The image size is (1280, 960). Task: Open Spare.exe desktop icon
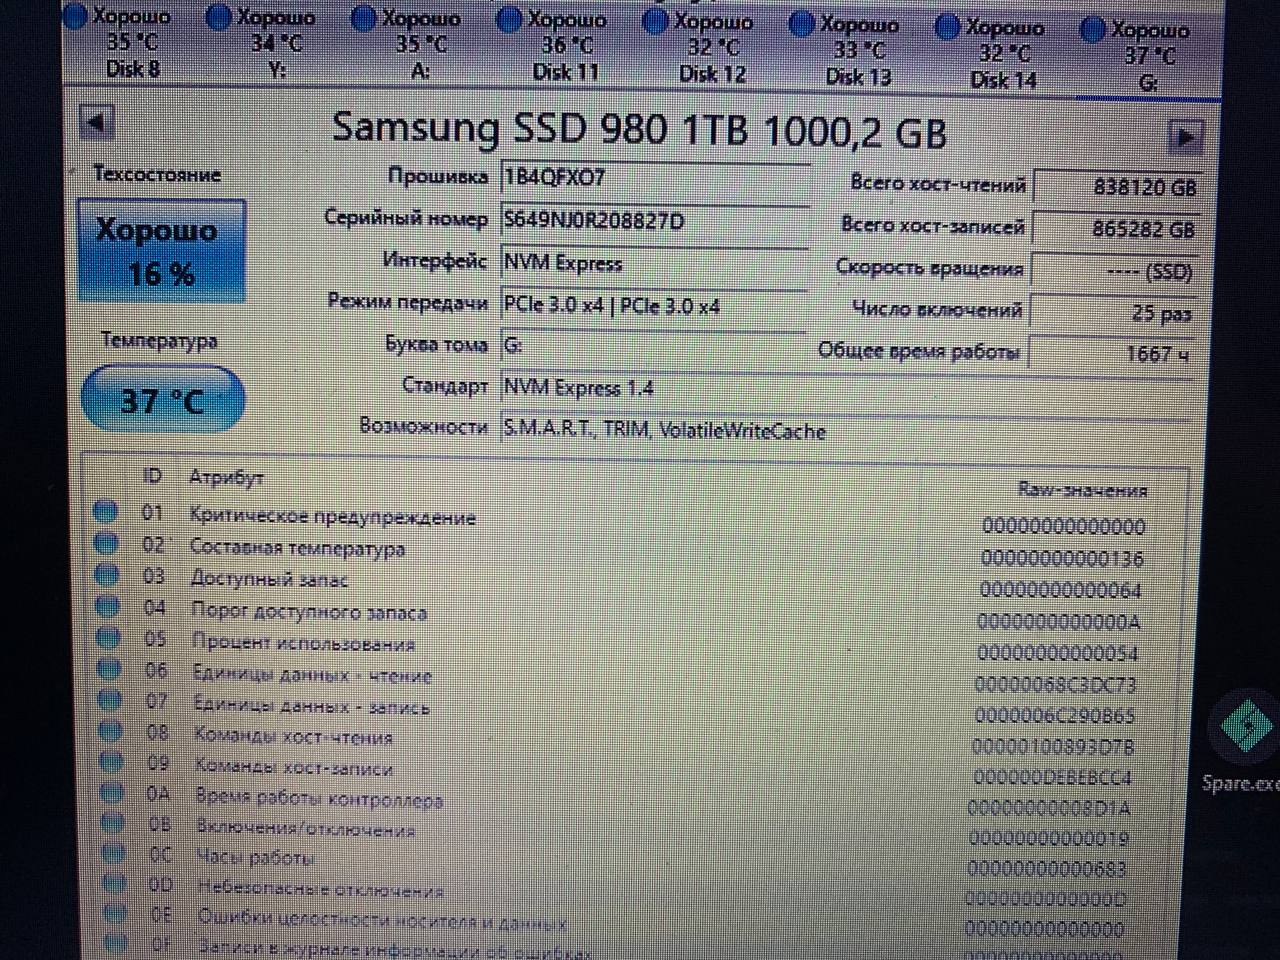tap(1243, 744)
